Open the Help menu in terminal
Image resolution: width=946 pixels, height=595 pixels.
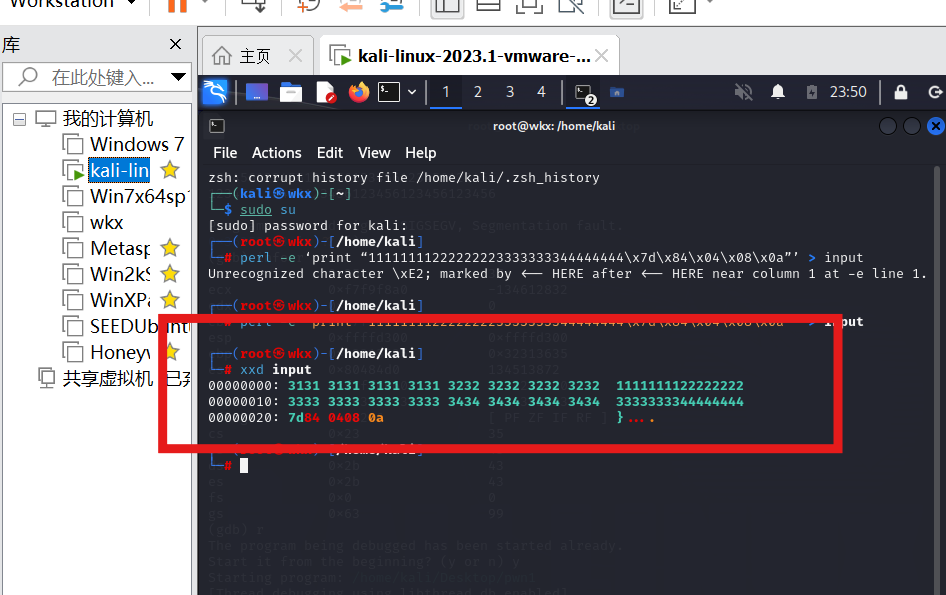[421, 153]
